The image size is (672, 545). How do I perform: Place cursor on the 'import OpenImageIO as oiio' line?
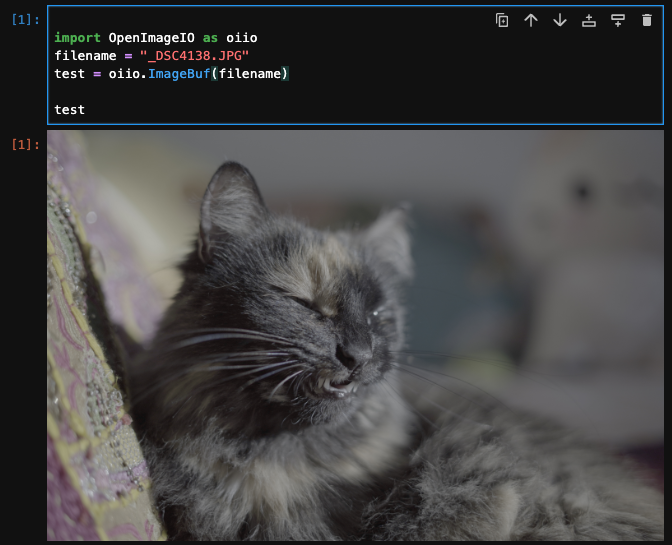pyautogui.click(x=156, y=38)
